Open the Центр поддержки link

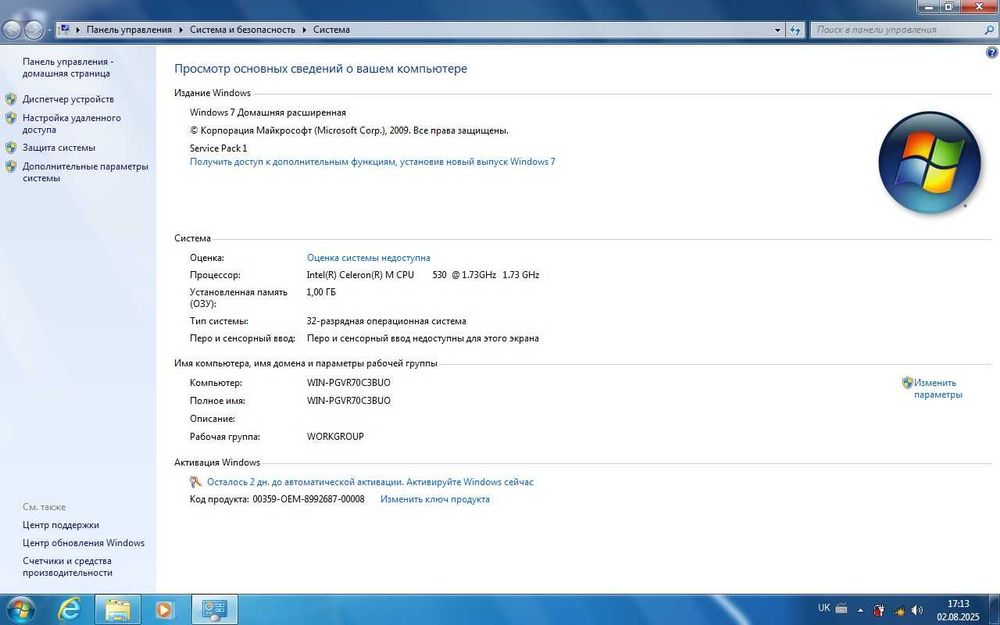(61, 525)
